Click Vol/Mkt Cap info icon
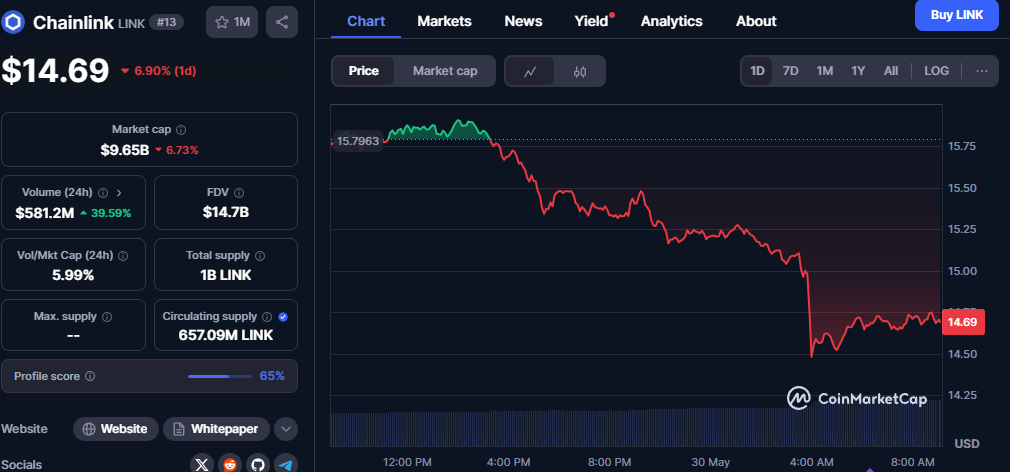The image size is (1010, 472). [x=123, y=255]
